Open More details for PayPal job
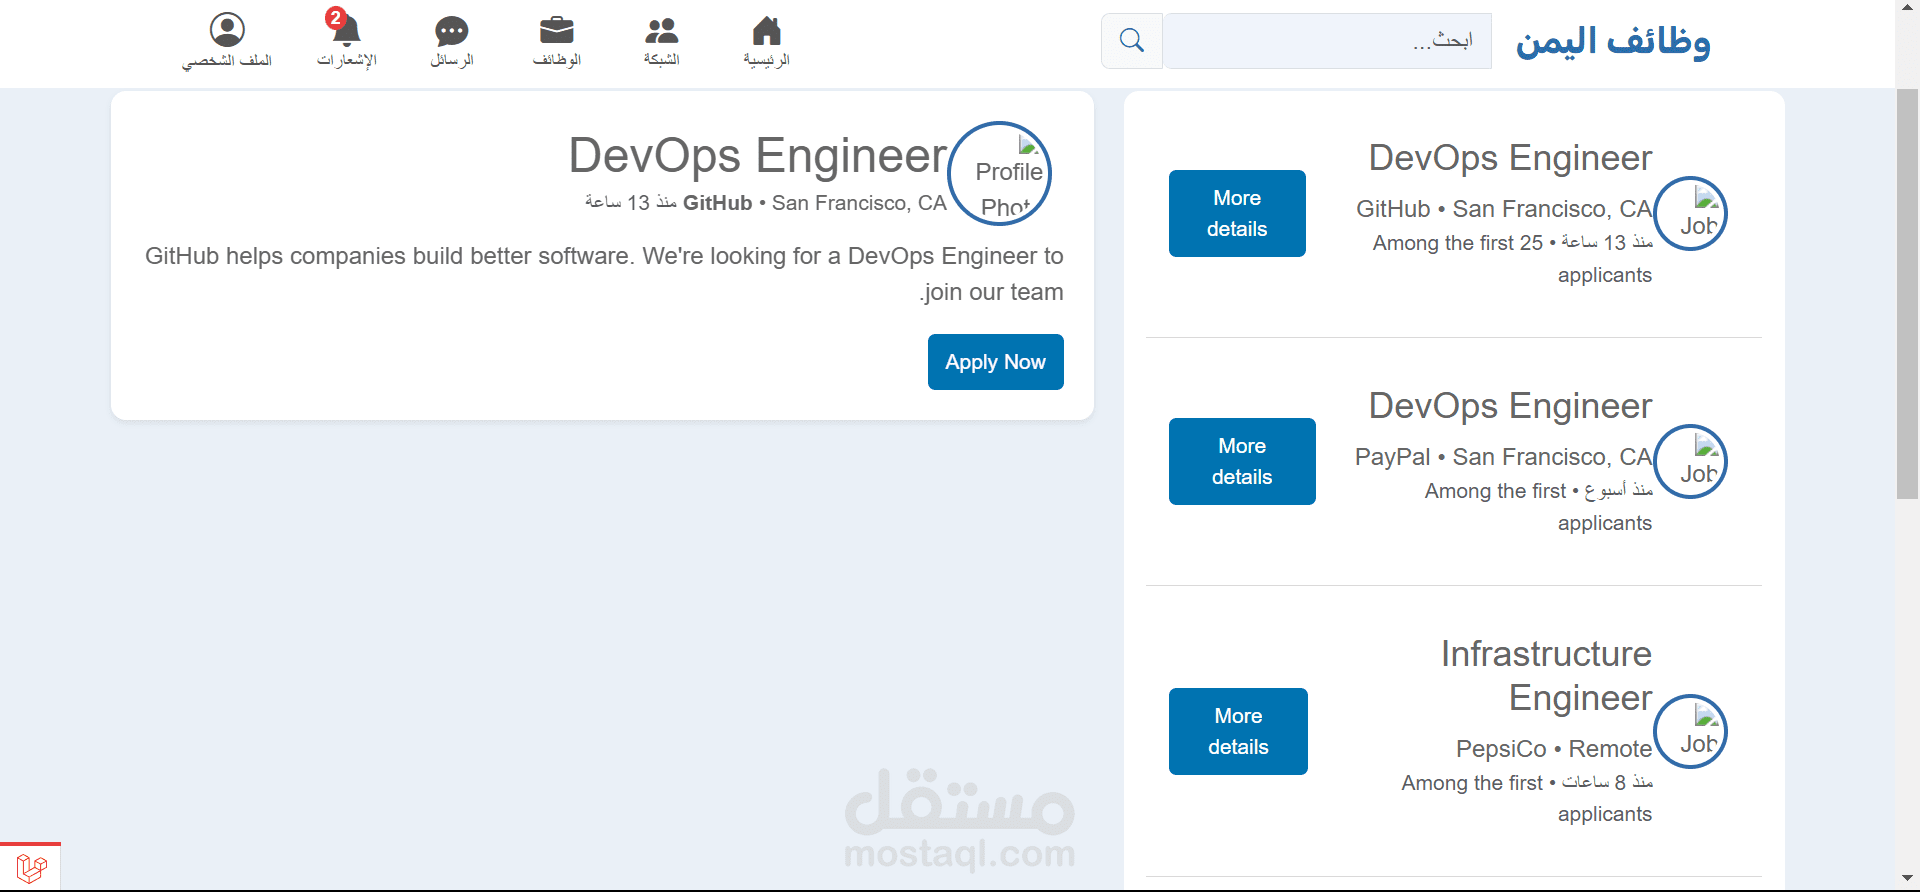 [x=1242, y=461]
